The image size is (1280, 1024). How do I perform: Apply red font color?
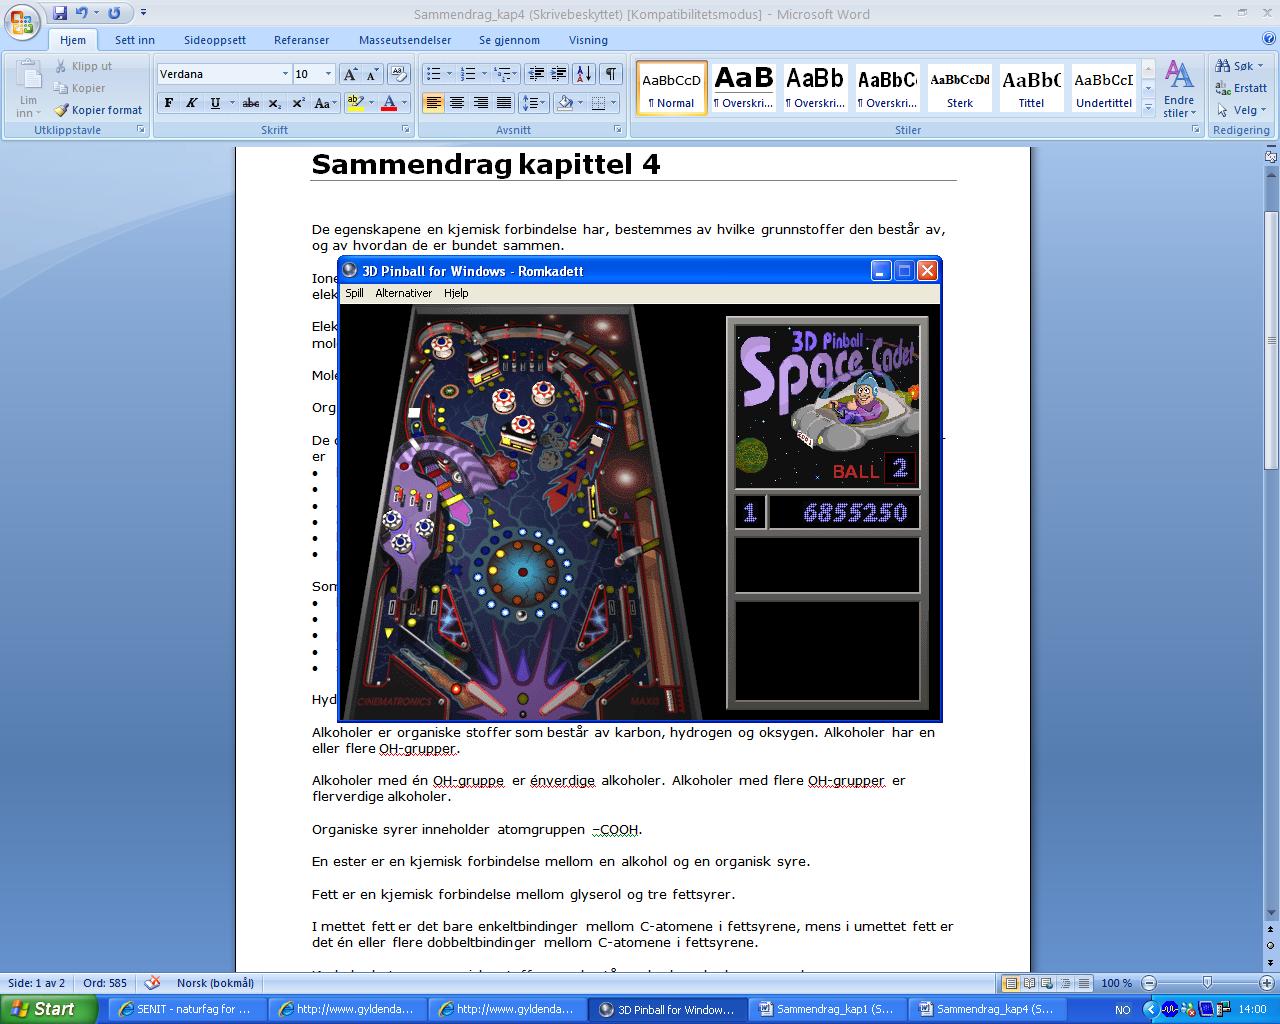(x=389, y=103)
